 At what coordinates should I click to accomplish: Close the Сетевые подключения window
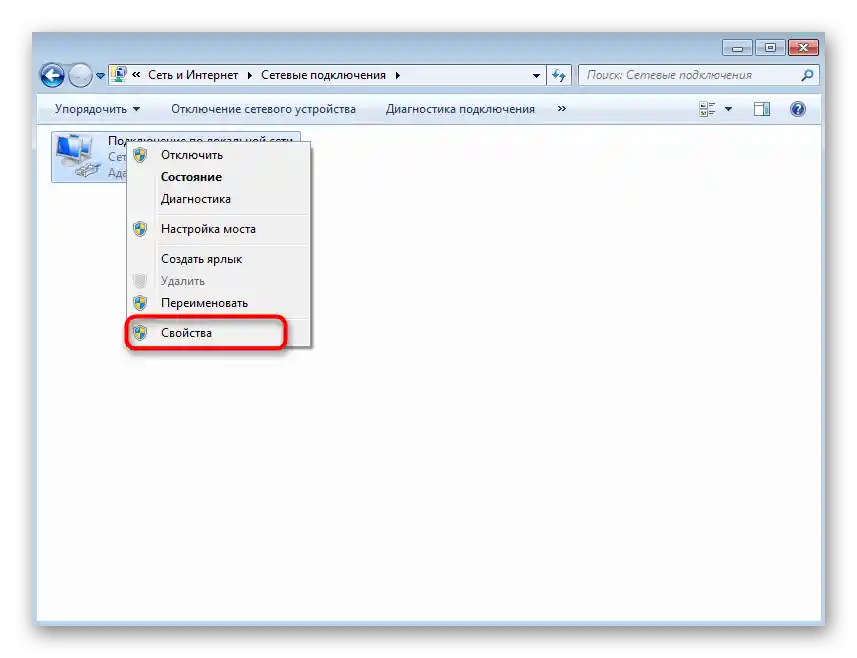(803, 48)
